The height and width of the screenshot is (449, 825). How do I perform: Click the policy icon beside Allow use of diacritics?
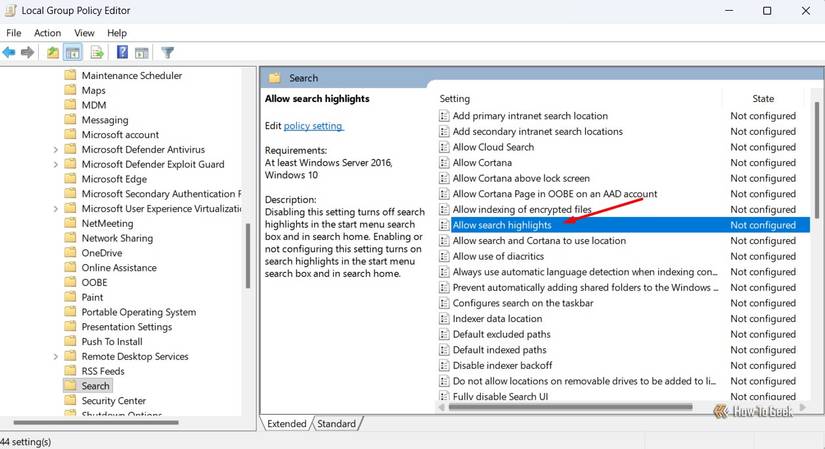tap(444, 256)
